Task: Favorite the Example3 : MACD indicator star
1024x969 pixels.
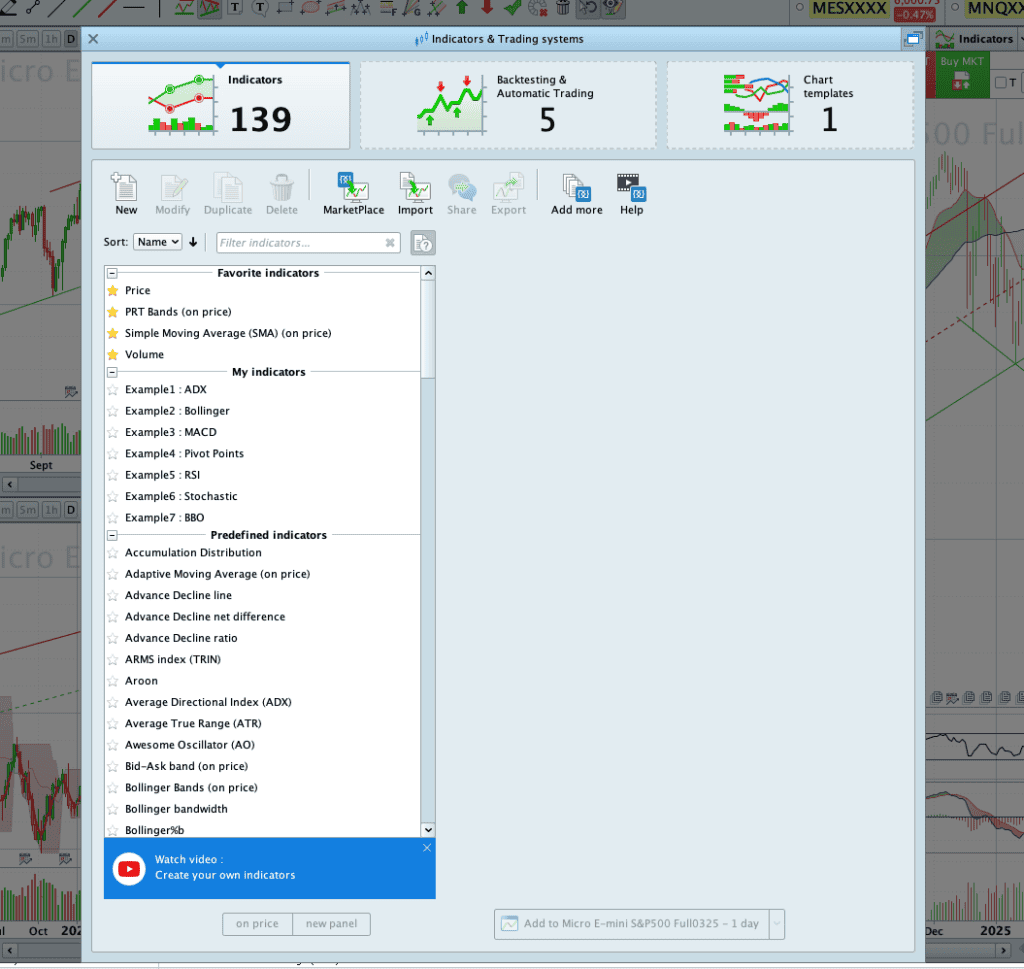Action: pos(111,432)
